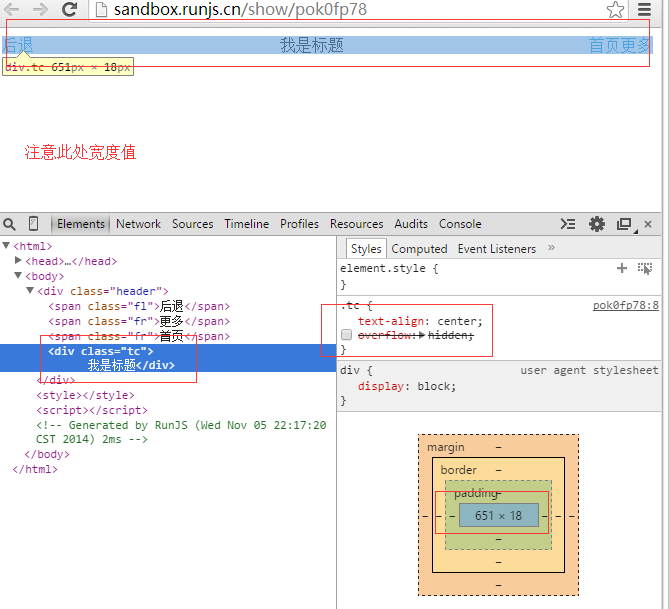Collapse the body node in the DOM tree

click(x=18, y=275)
